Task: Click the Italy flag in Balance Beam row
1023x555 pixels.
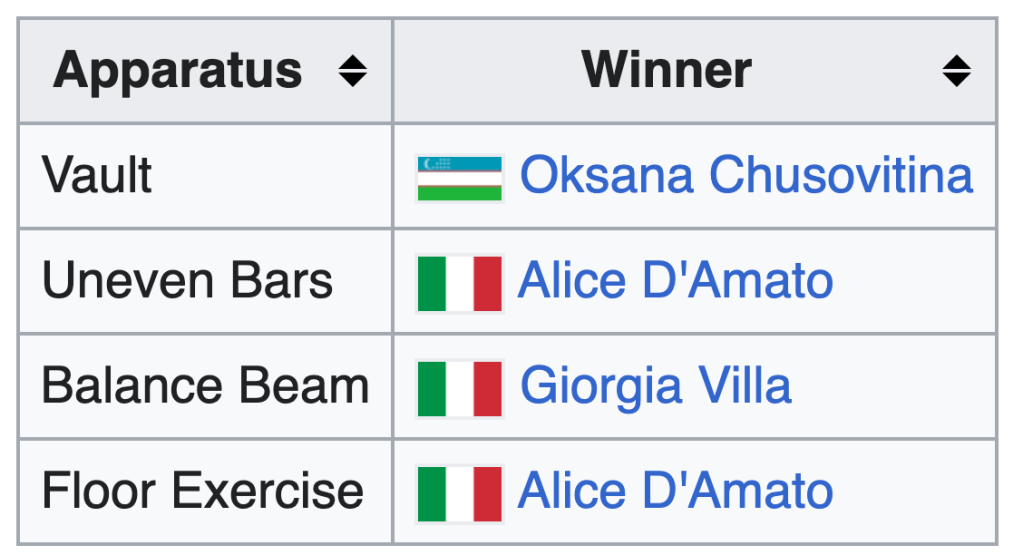Action: point(459,388)
